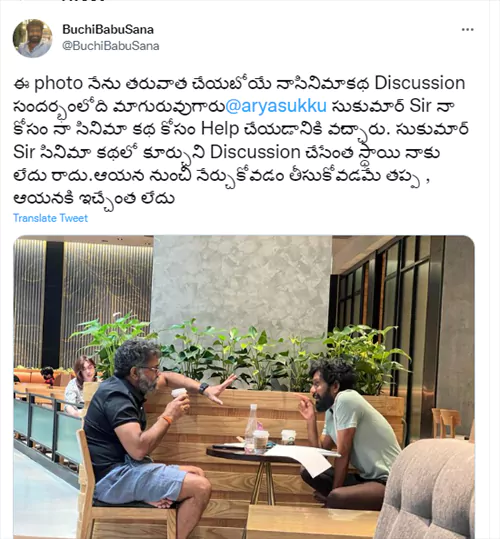Open the BuchiBabuSana display name profile

[108, 30]
